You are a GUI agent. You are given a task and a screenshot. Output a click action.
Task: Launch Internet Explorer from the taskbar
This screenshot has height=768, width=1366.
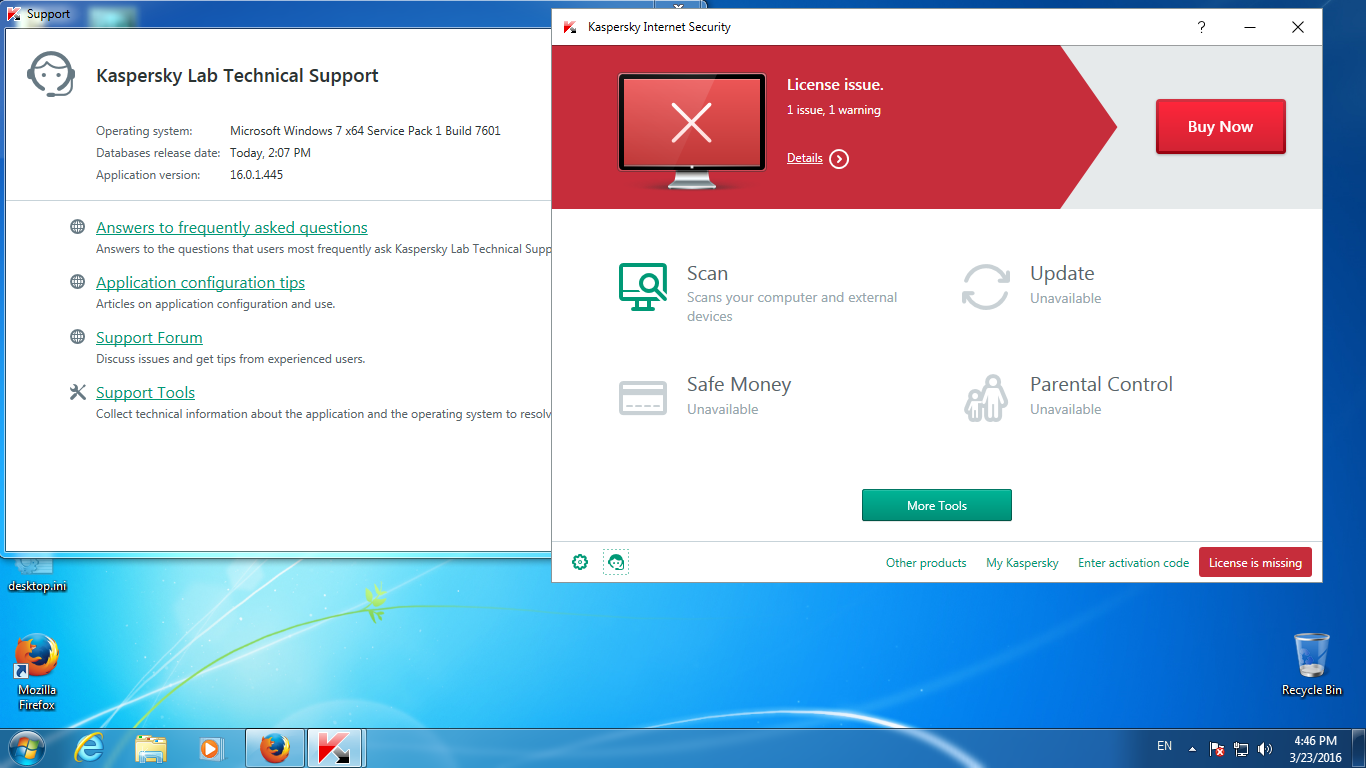[90, 747]
